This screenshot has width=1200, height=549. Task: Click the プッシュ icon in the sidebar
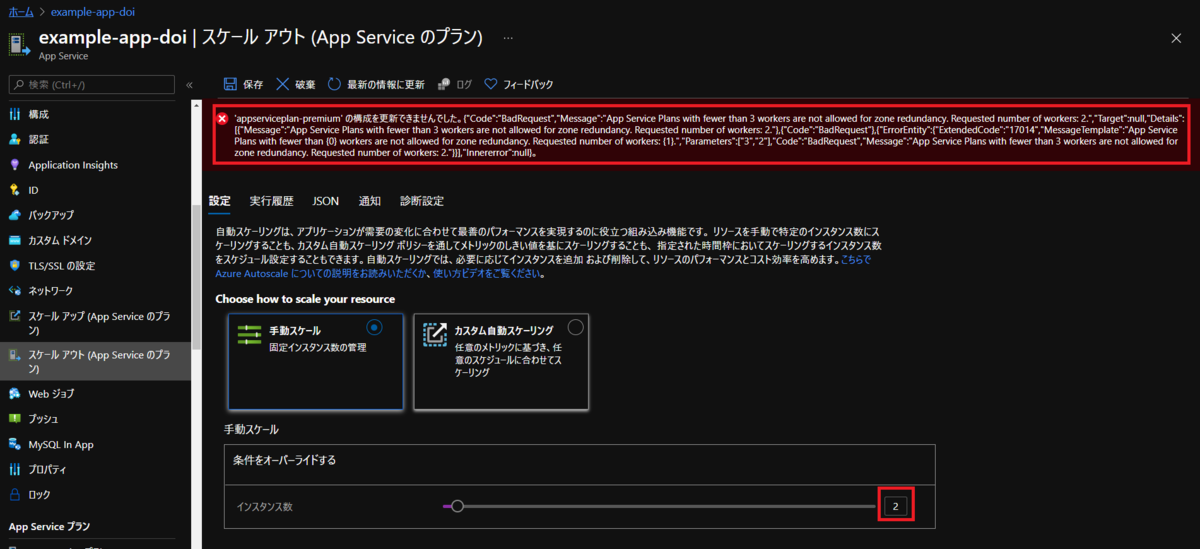[x=15, y=419]
